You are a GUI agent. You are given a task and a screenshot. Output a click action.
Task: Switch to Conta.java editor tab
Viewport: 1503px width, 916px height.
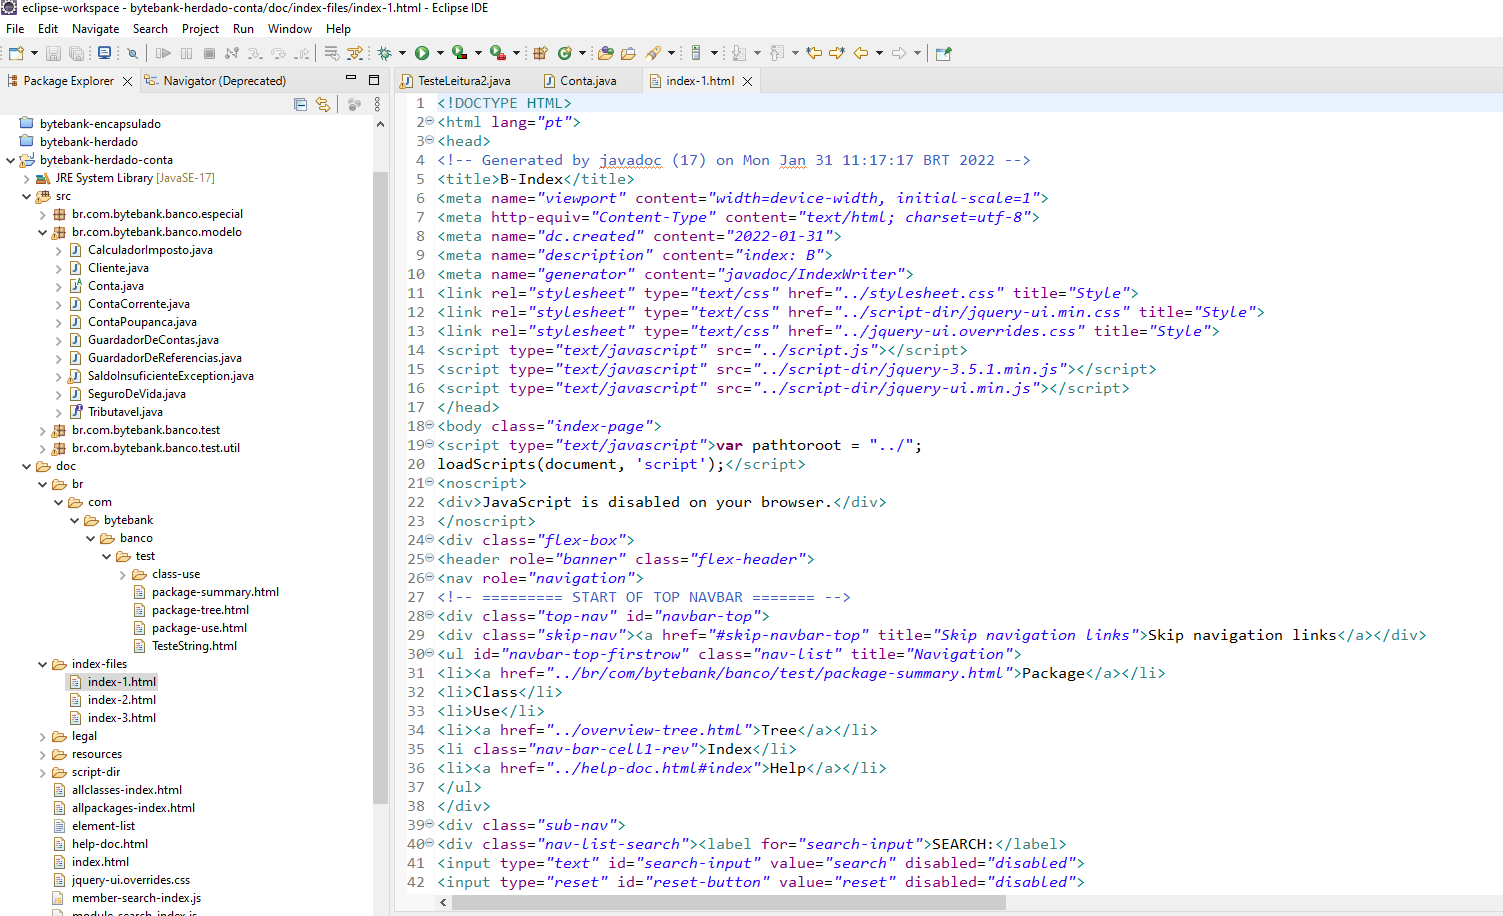[580, 81]
